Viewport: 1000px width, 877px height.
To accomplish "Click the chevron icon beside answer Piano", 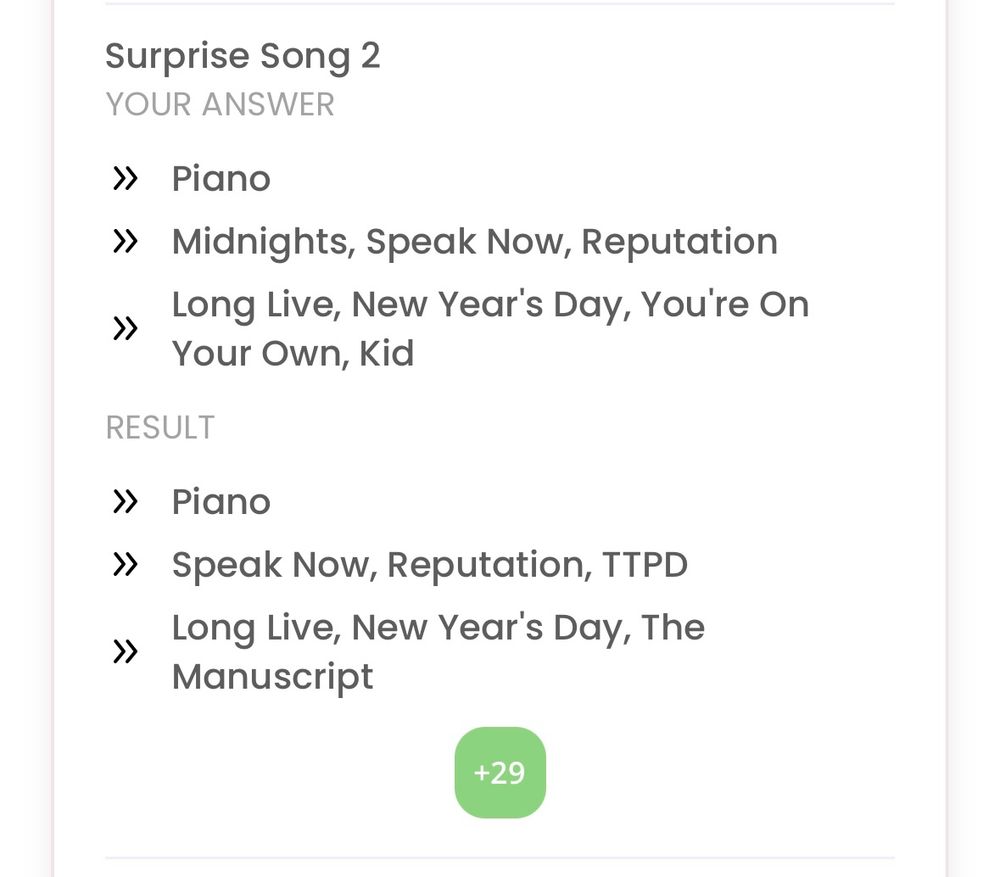I will click(125, 179).
